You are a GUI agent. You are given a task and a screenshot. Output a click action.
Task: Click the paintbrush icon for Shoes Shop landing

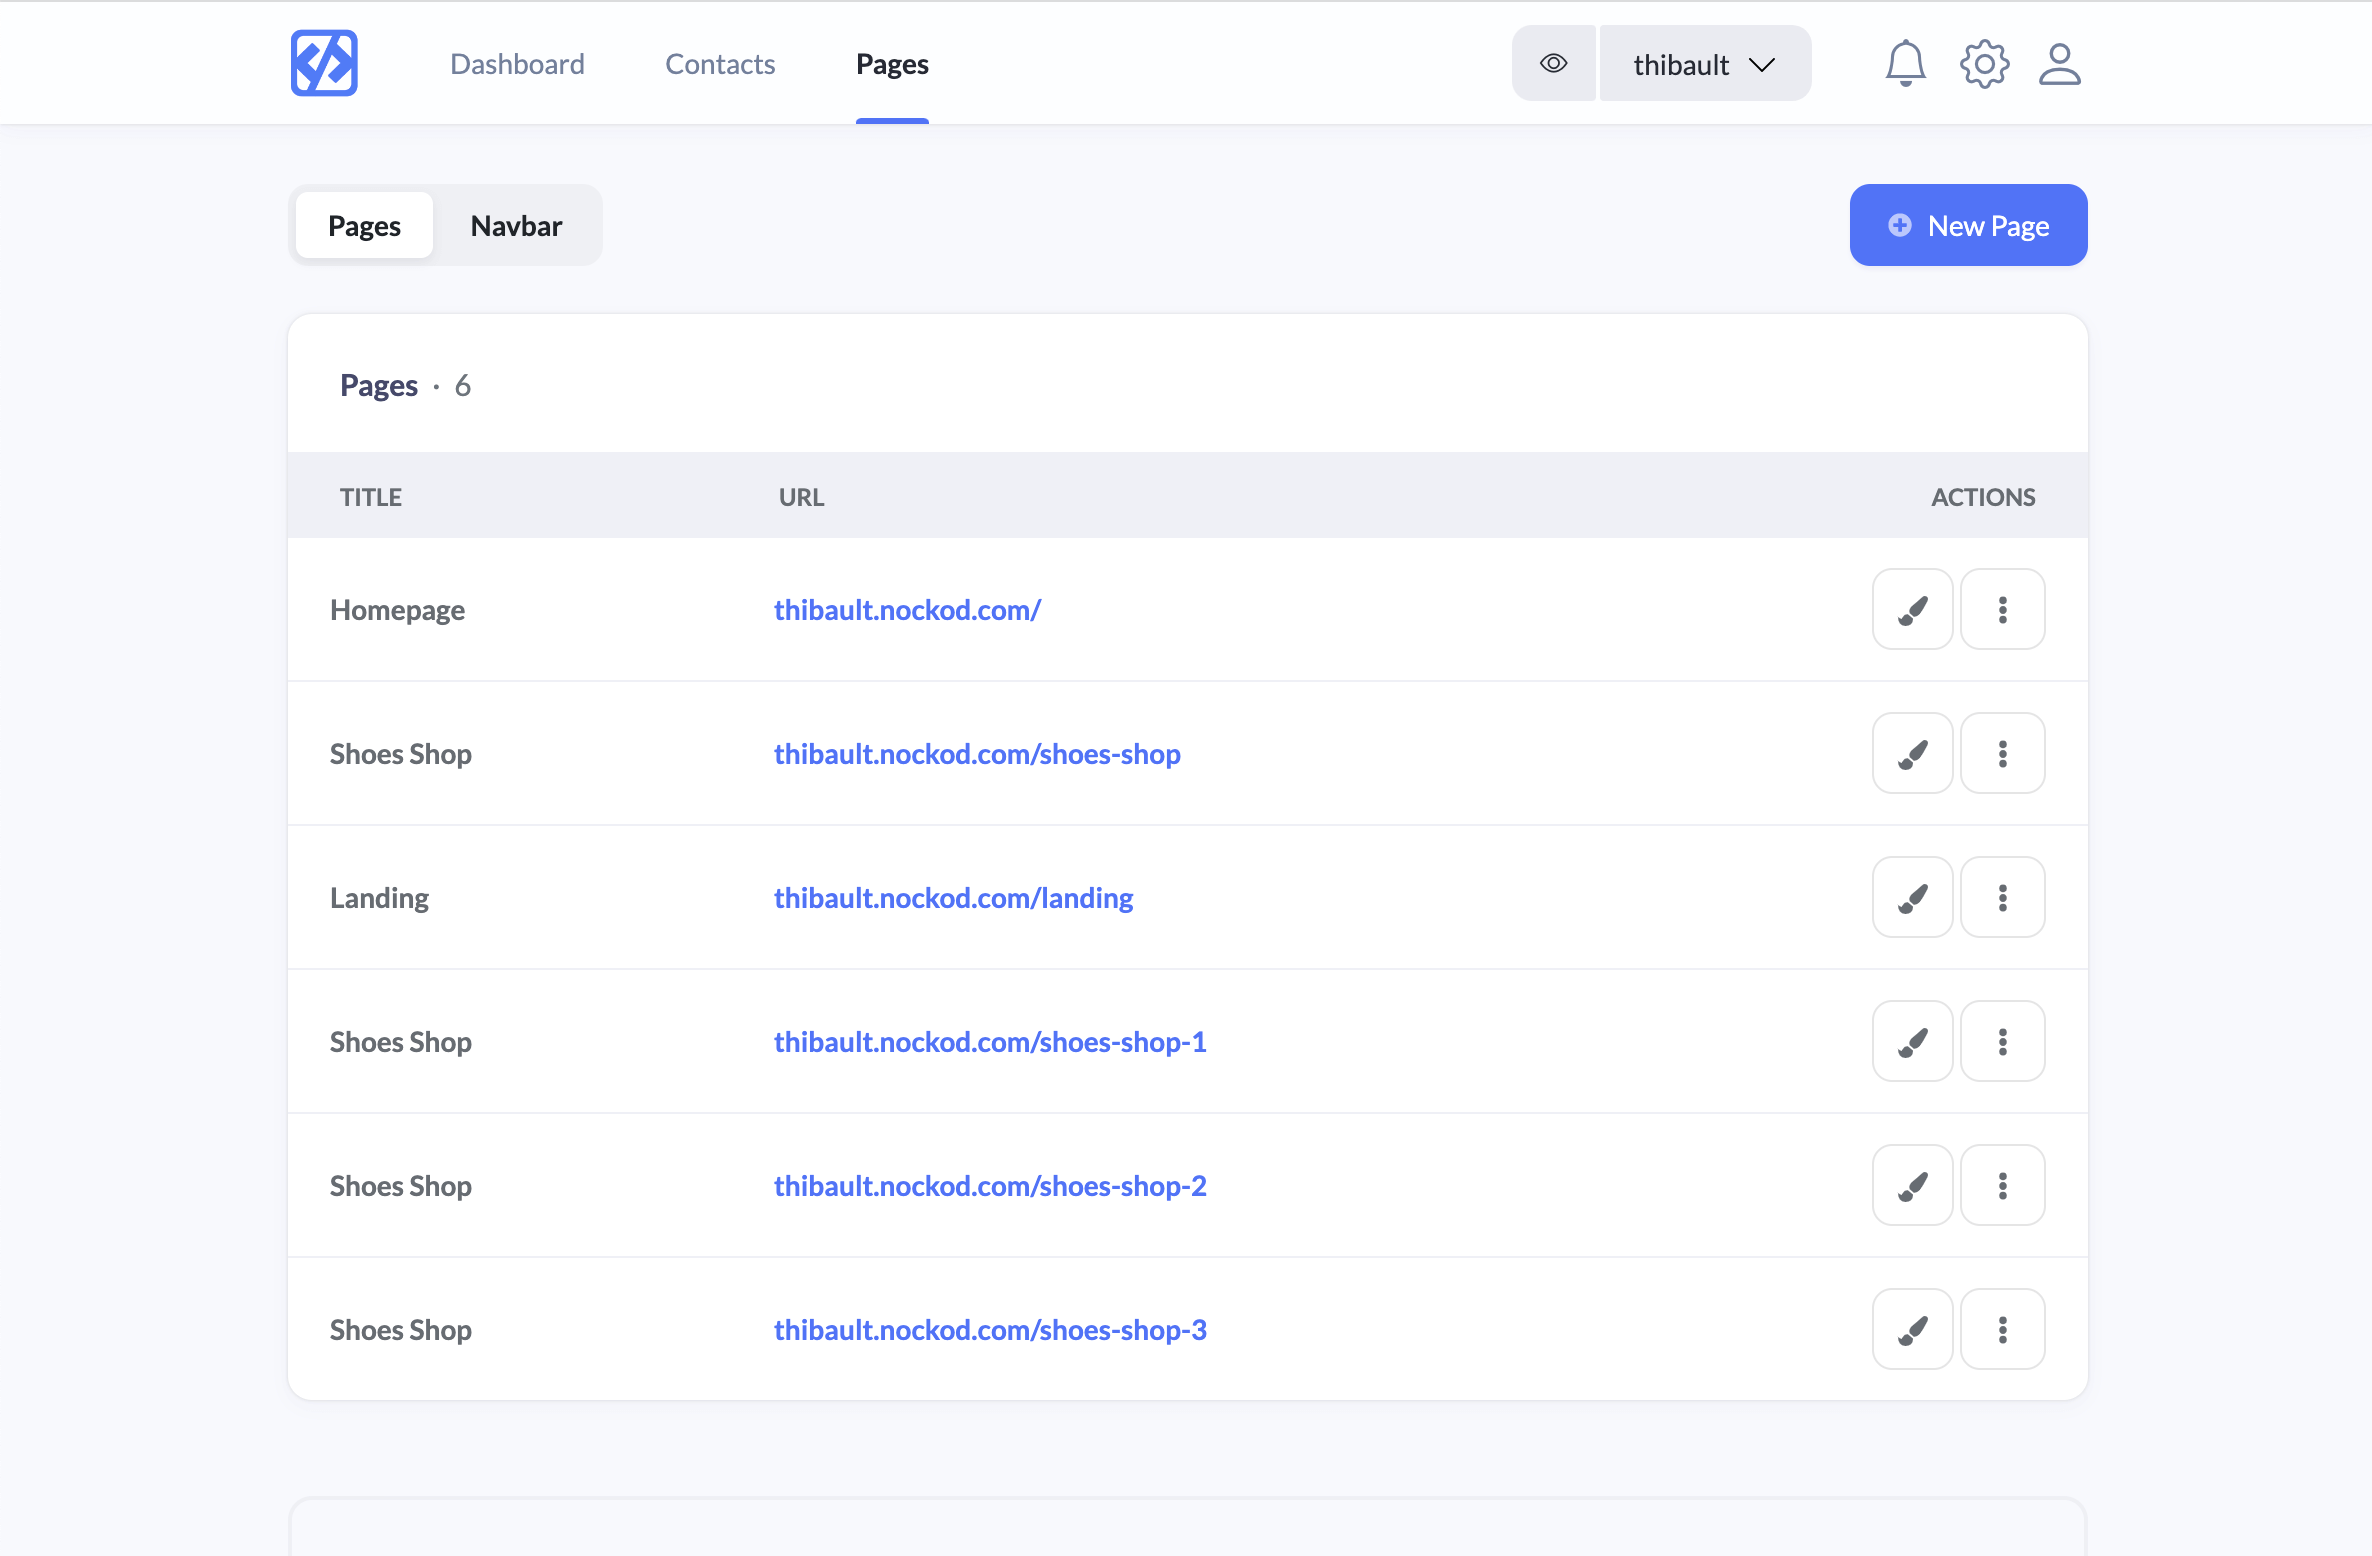pos(1911,753)
